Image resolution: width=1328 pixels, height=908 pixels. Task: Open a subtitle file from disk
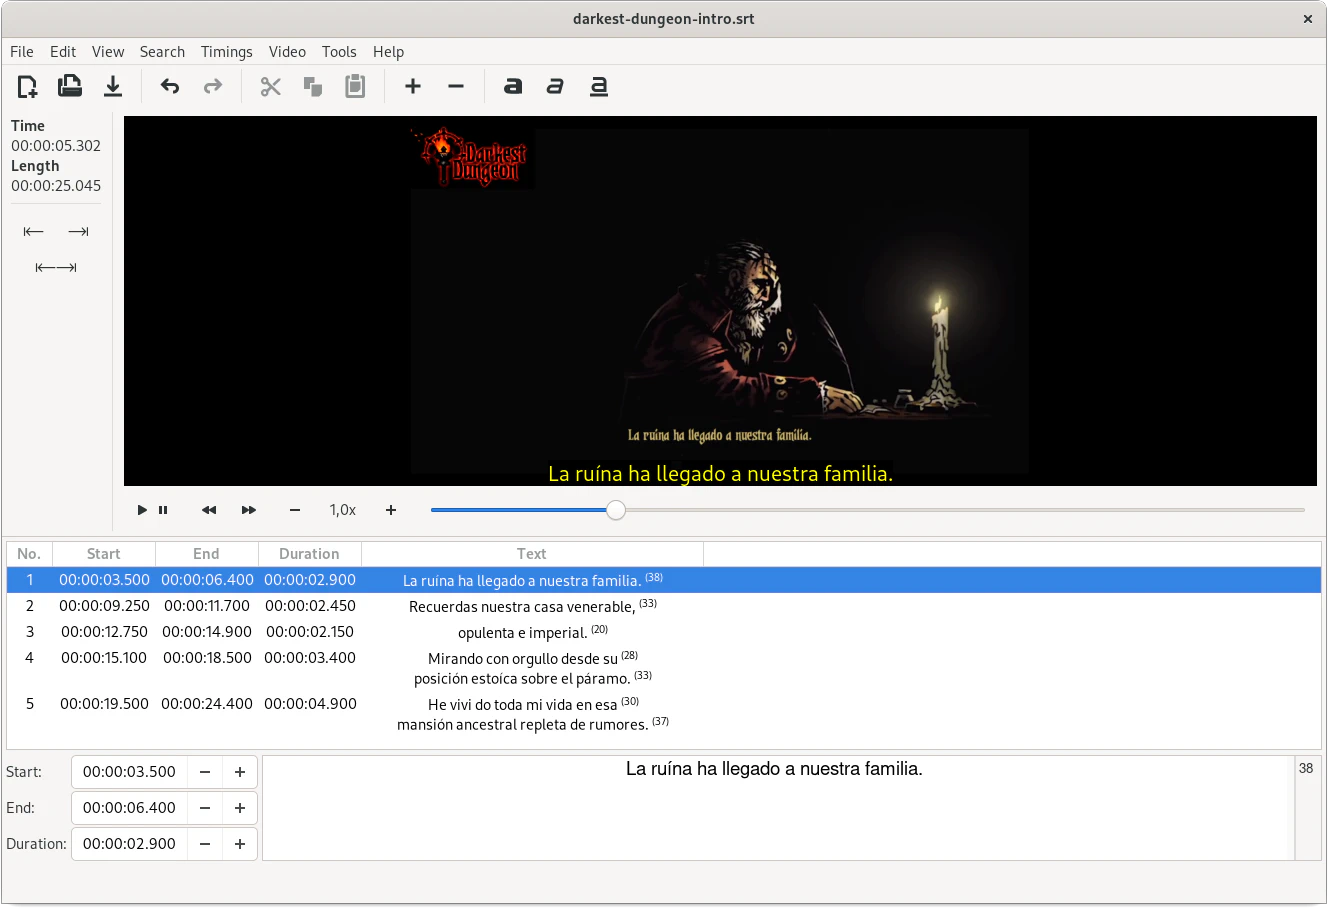coord(70,86)
